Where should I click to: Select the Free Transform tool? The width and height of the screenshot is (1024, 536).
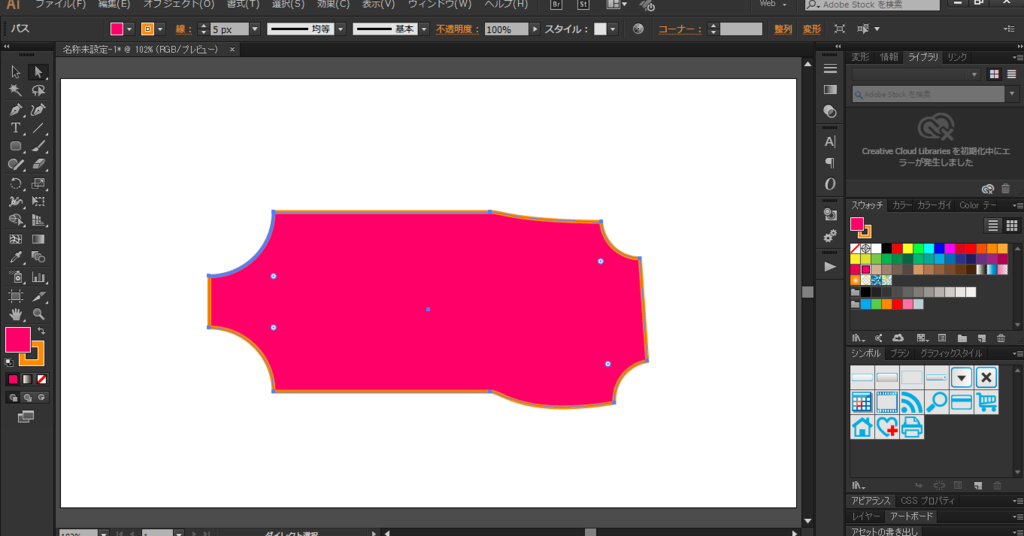[x=38, y=202]
